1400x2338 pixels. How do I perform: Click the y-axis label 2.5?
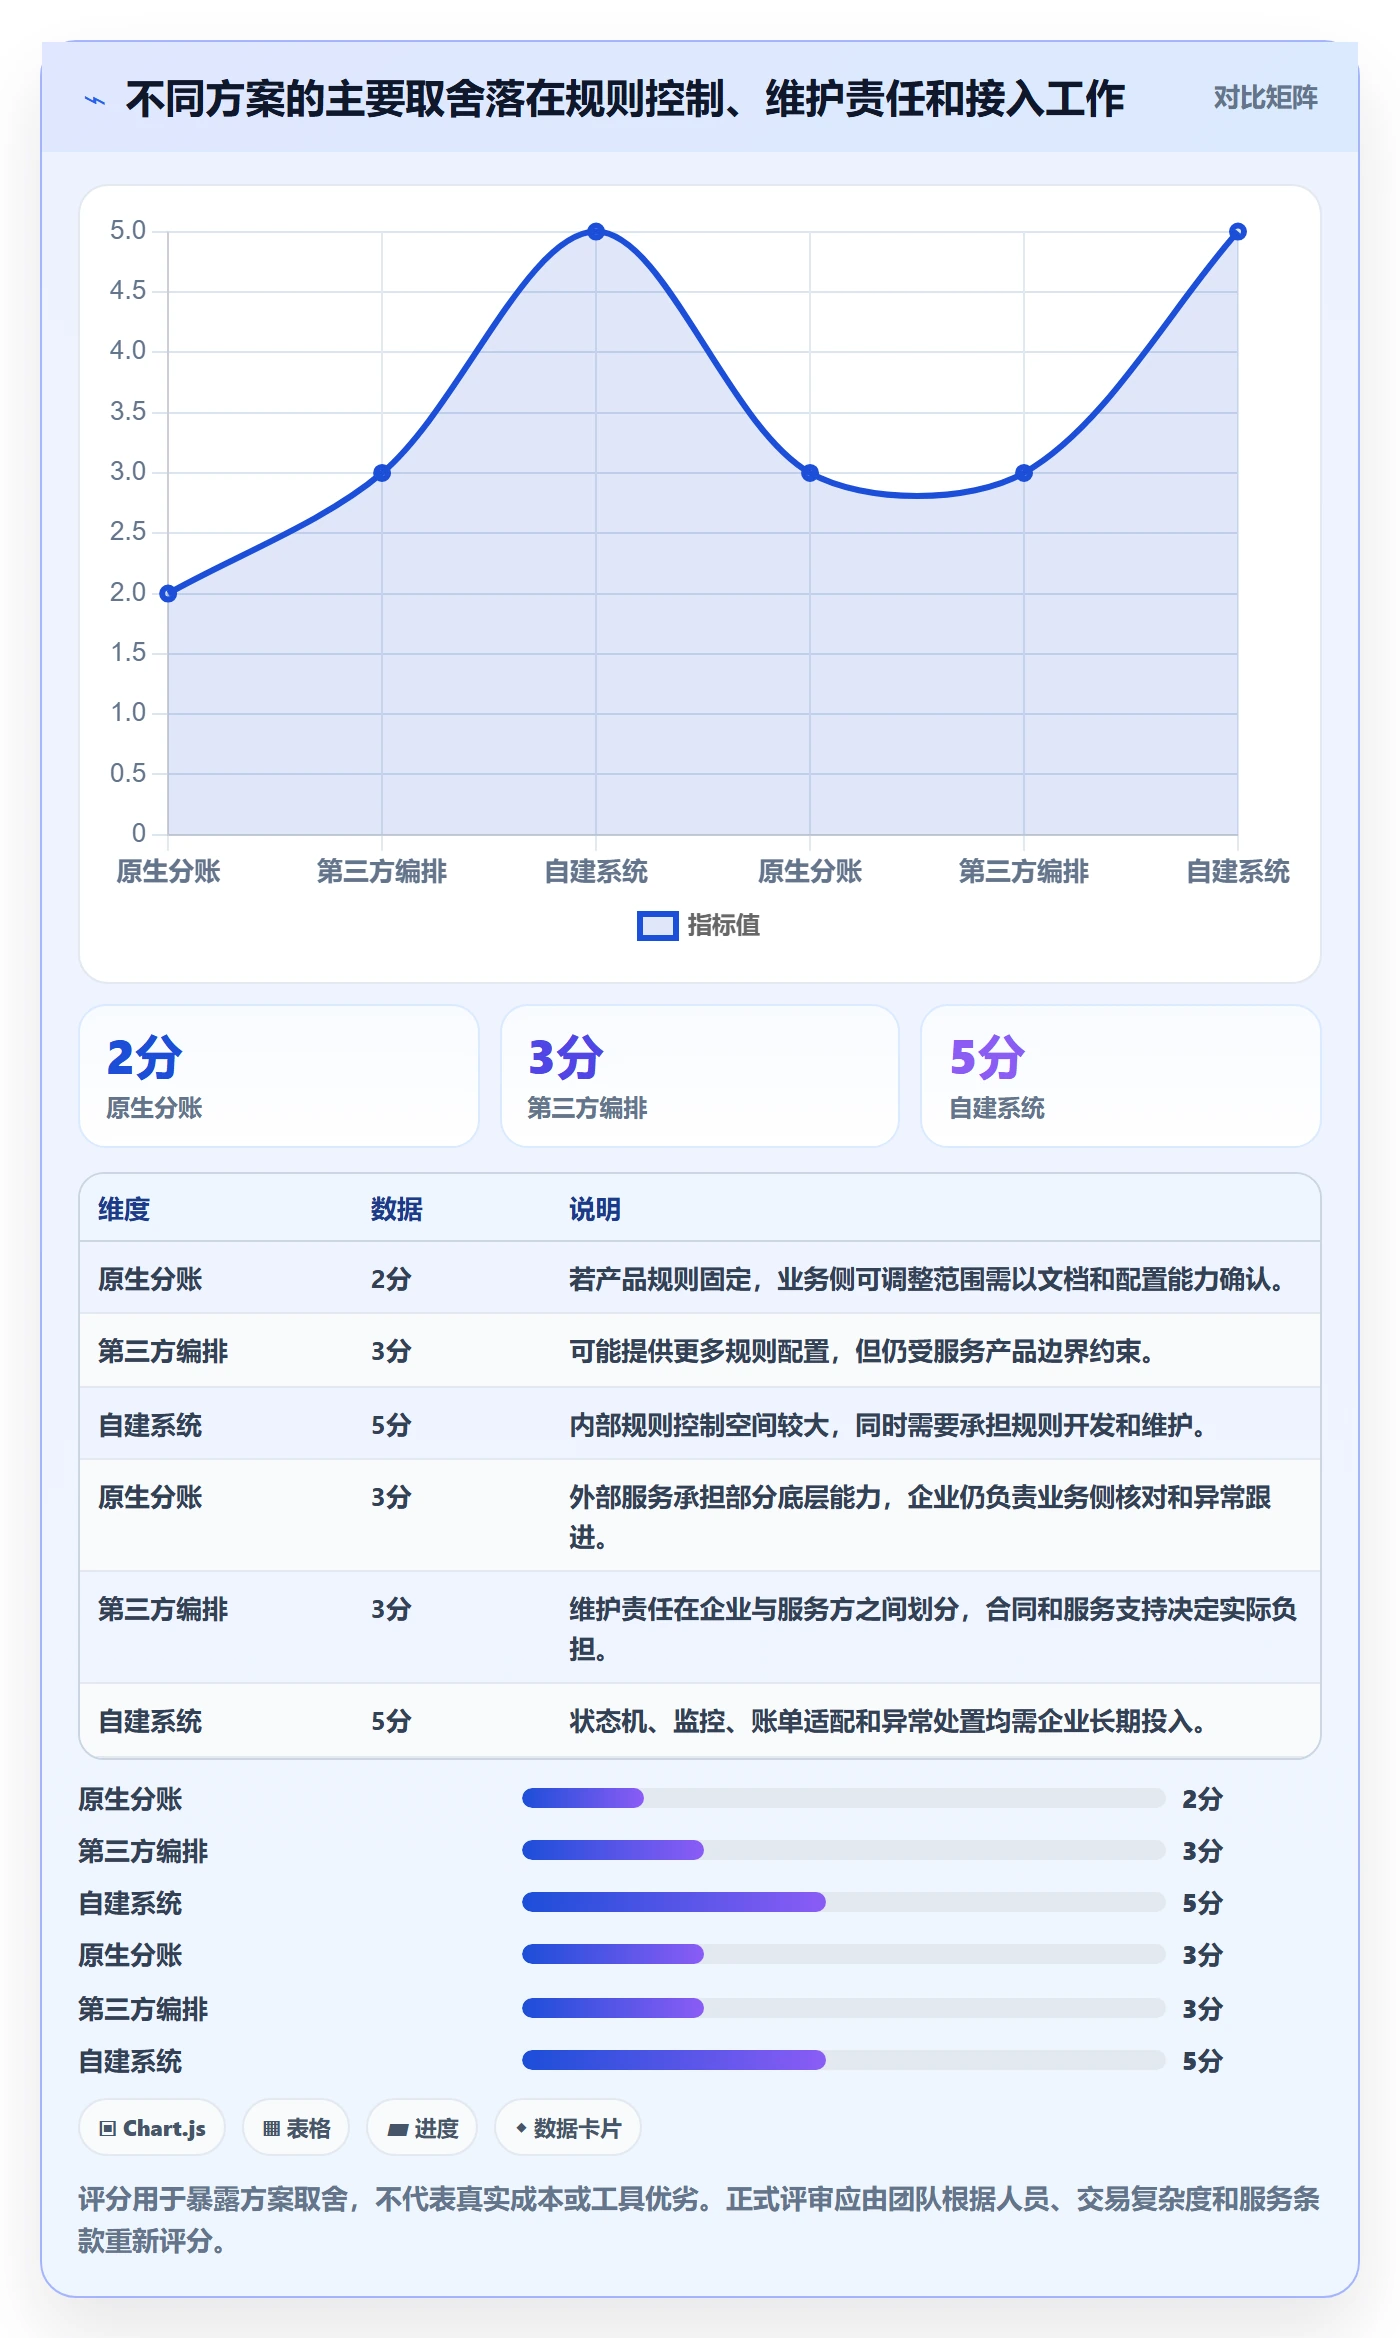[128, 532]
